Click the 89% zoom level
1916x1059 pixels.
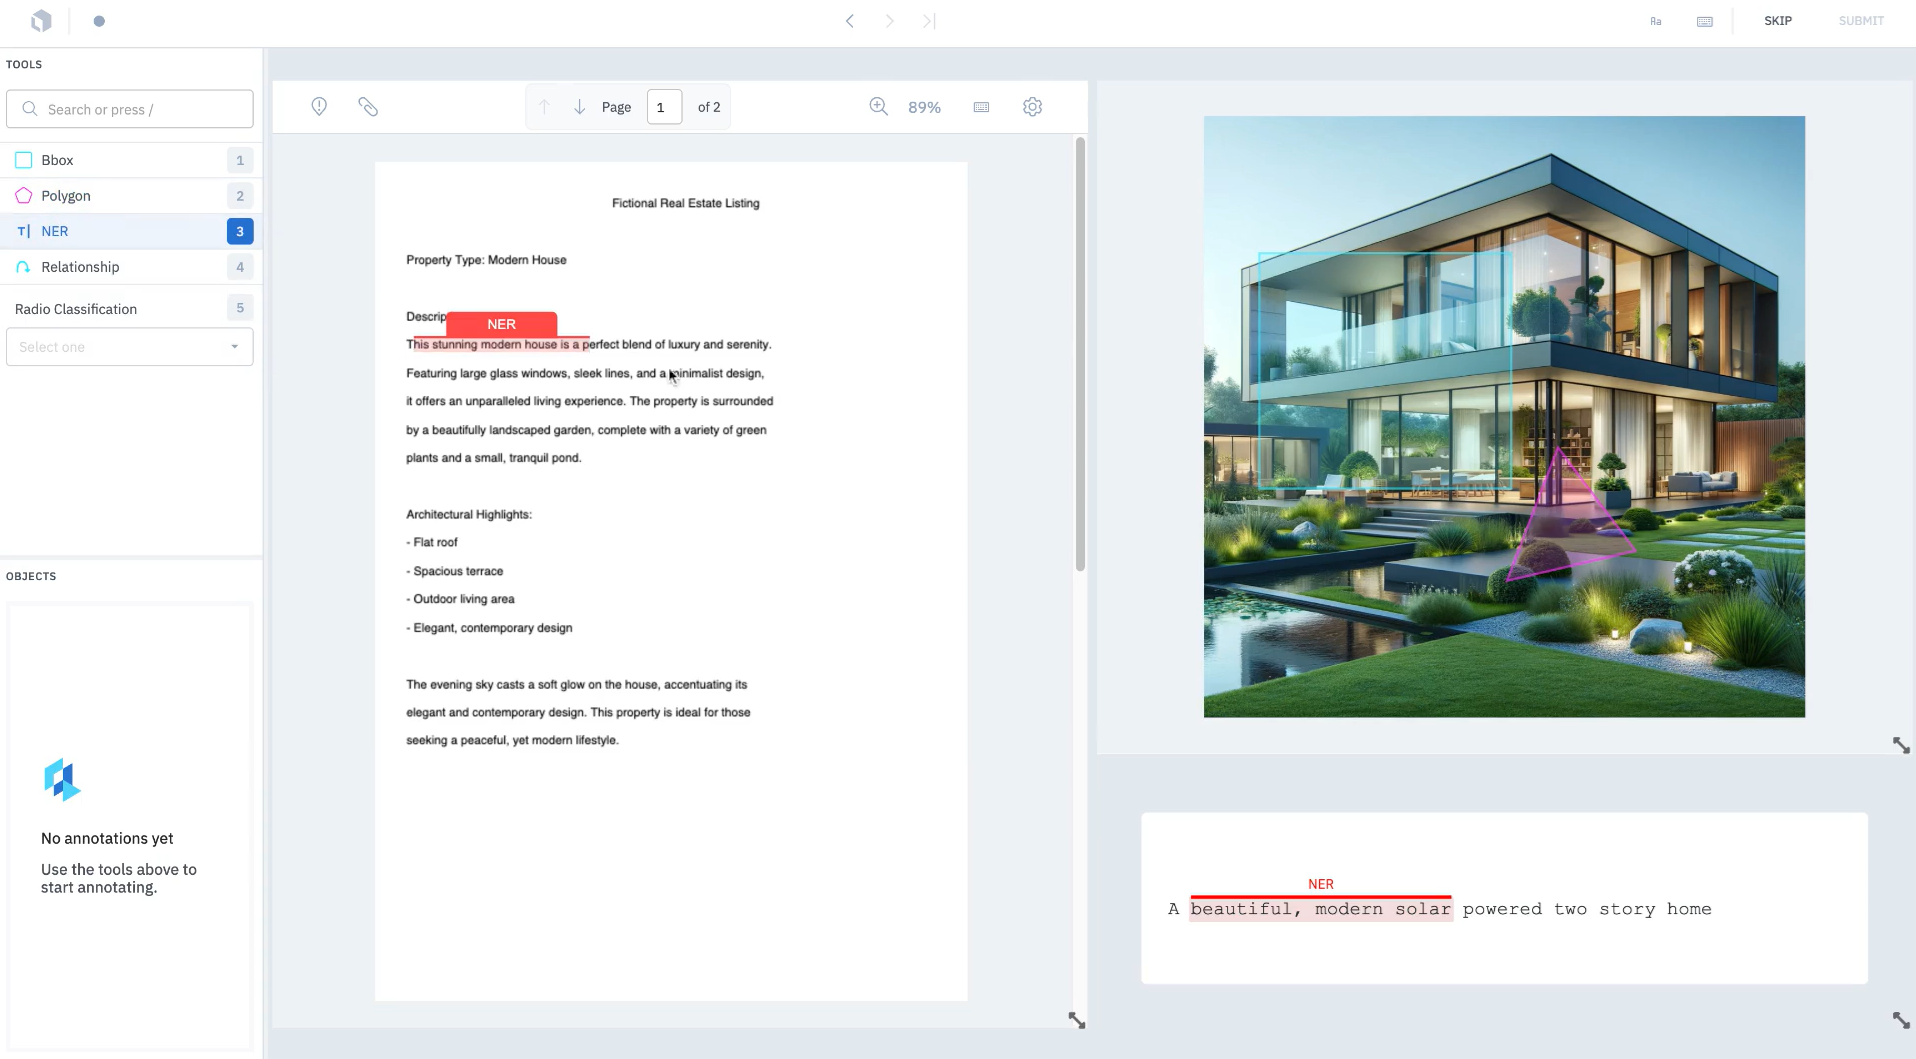click(x=924, y=107)
